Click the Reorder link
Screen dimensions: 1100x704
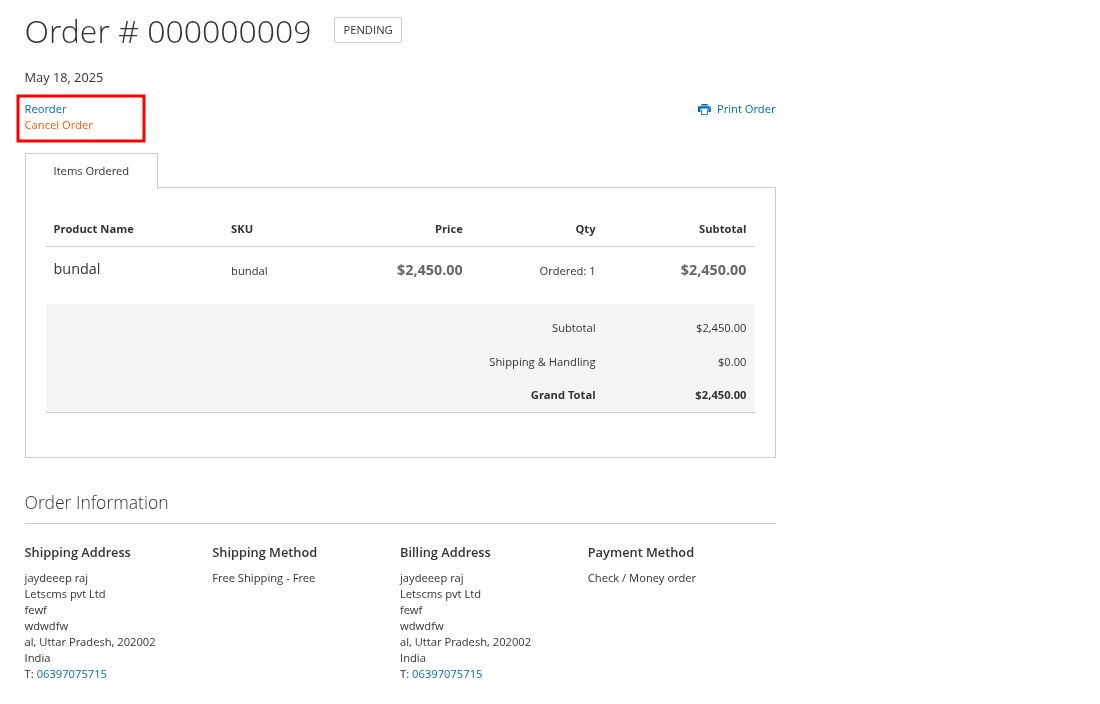coord(45,109)
